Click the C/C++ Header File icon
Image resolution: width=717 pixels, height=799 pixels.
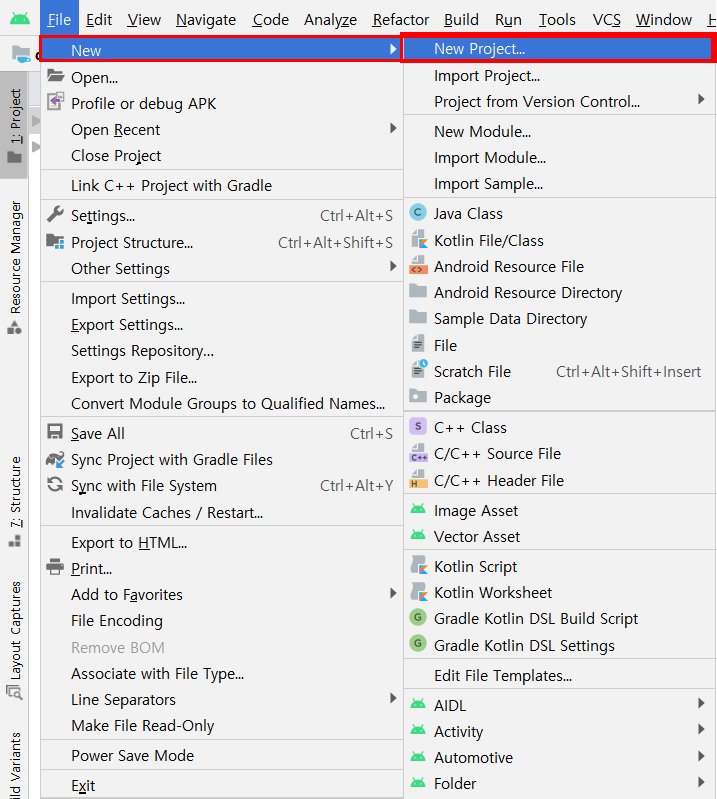pyautogui.click(x=419, y=479)
